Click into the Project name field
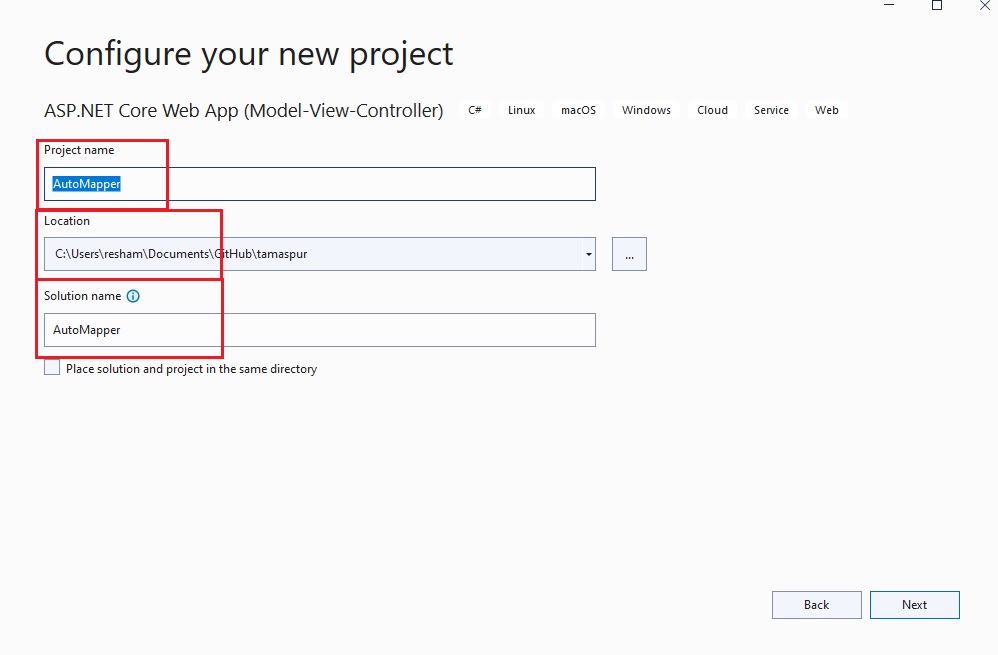This screenshot has height=655, width=998. [x=320, y=184]
